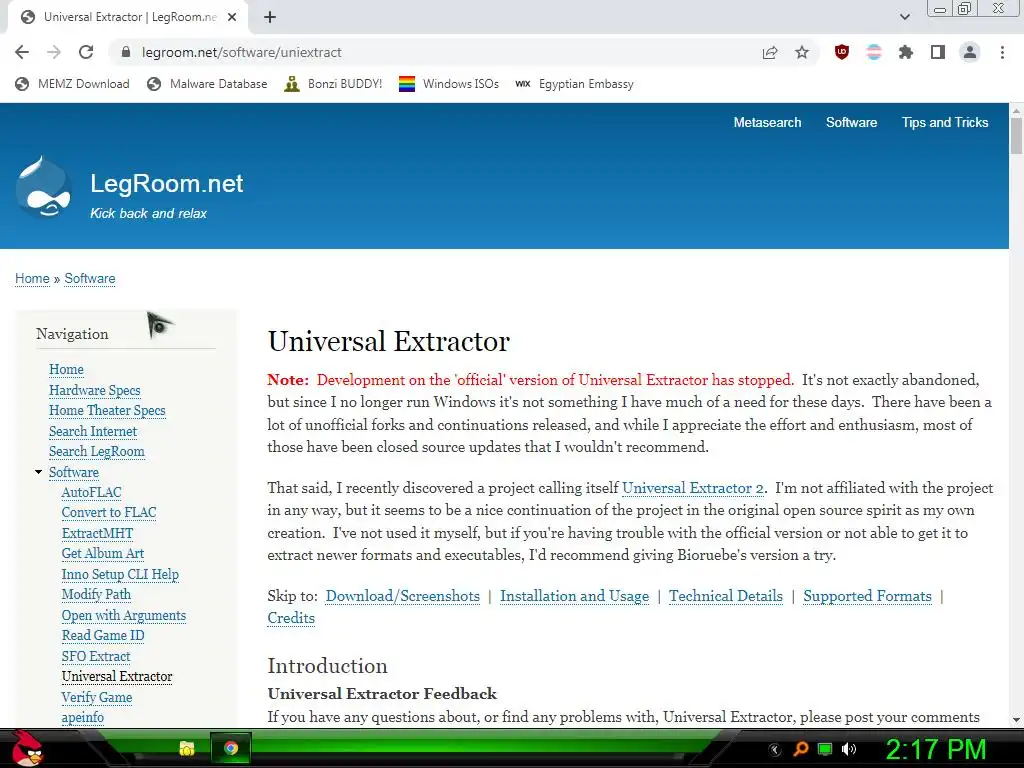Open the file explorer taskbar icon
This screenshot has width=1024, height=768.
[187, 748]
